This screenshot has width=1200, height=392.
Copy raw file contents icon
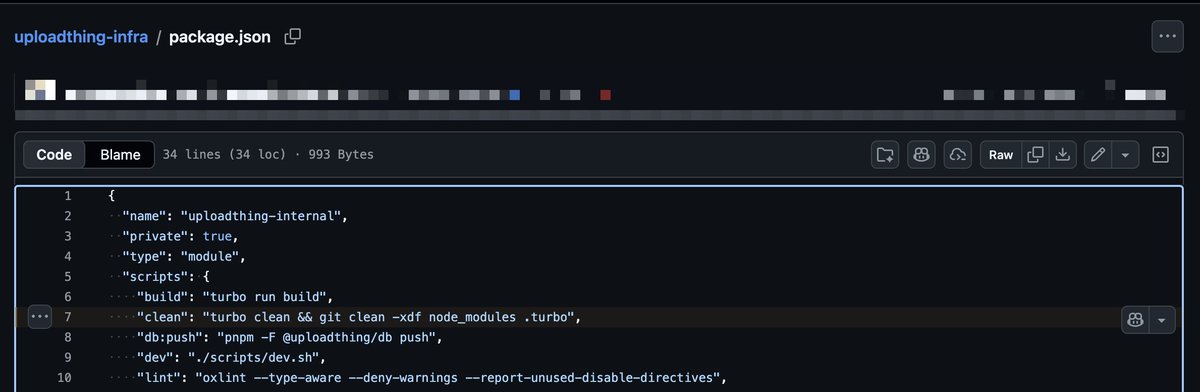click(1036, 155)
